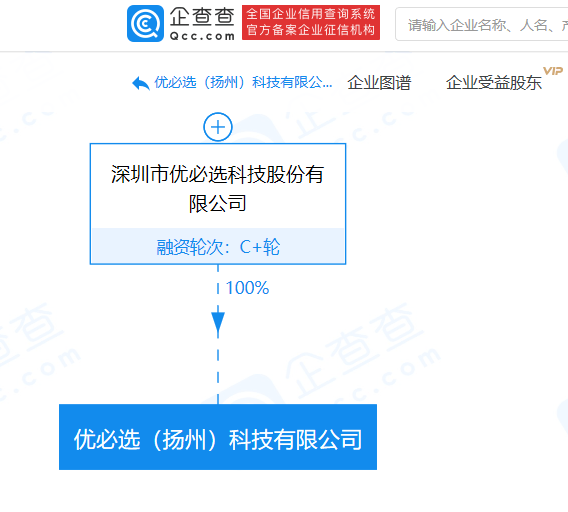
Task: Click the 企查查 Qcc.com brand text
Action: [202, 24]
